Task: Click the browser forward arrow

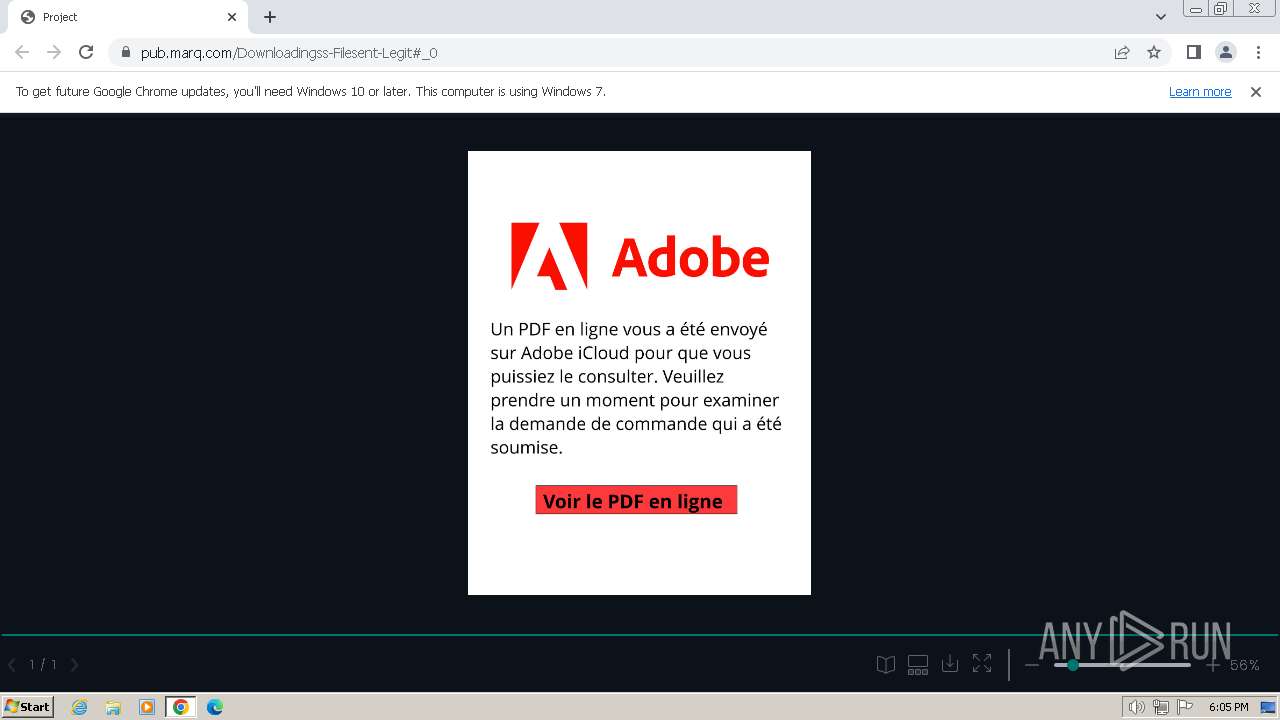Action: click(x=54, y=52)
